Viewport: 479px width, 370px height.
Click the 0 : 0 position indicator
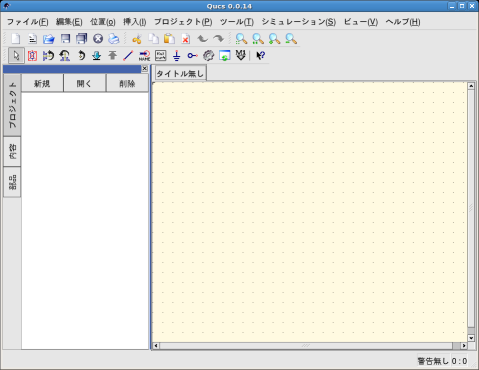click(x=459, y=361)
